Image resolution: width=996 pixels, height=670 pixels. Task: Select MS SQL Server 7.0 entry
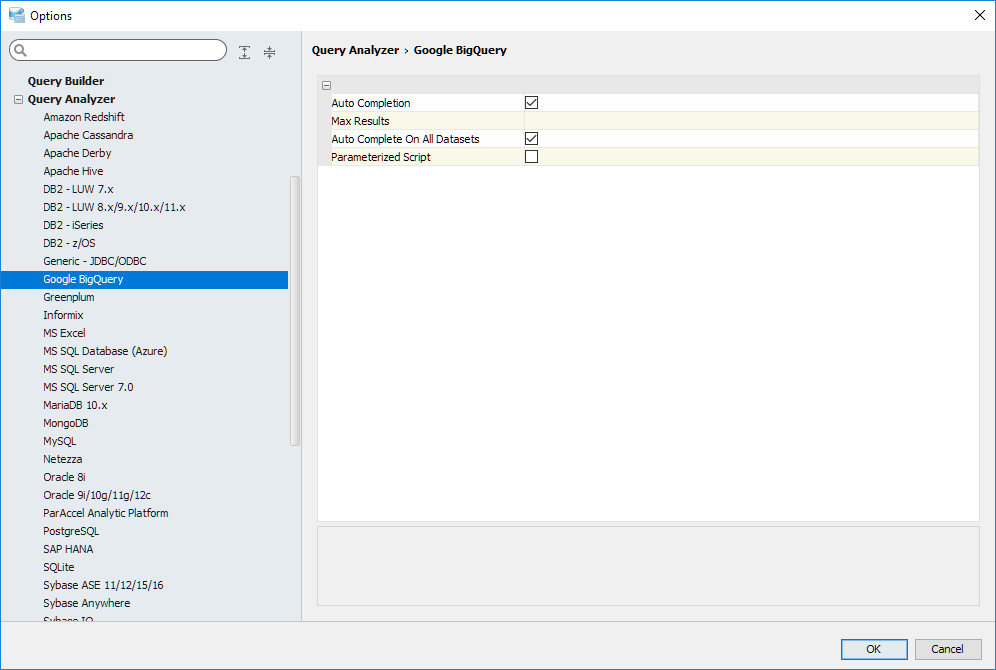tap(88, 387)
